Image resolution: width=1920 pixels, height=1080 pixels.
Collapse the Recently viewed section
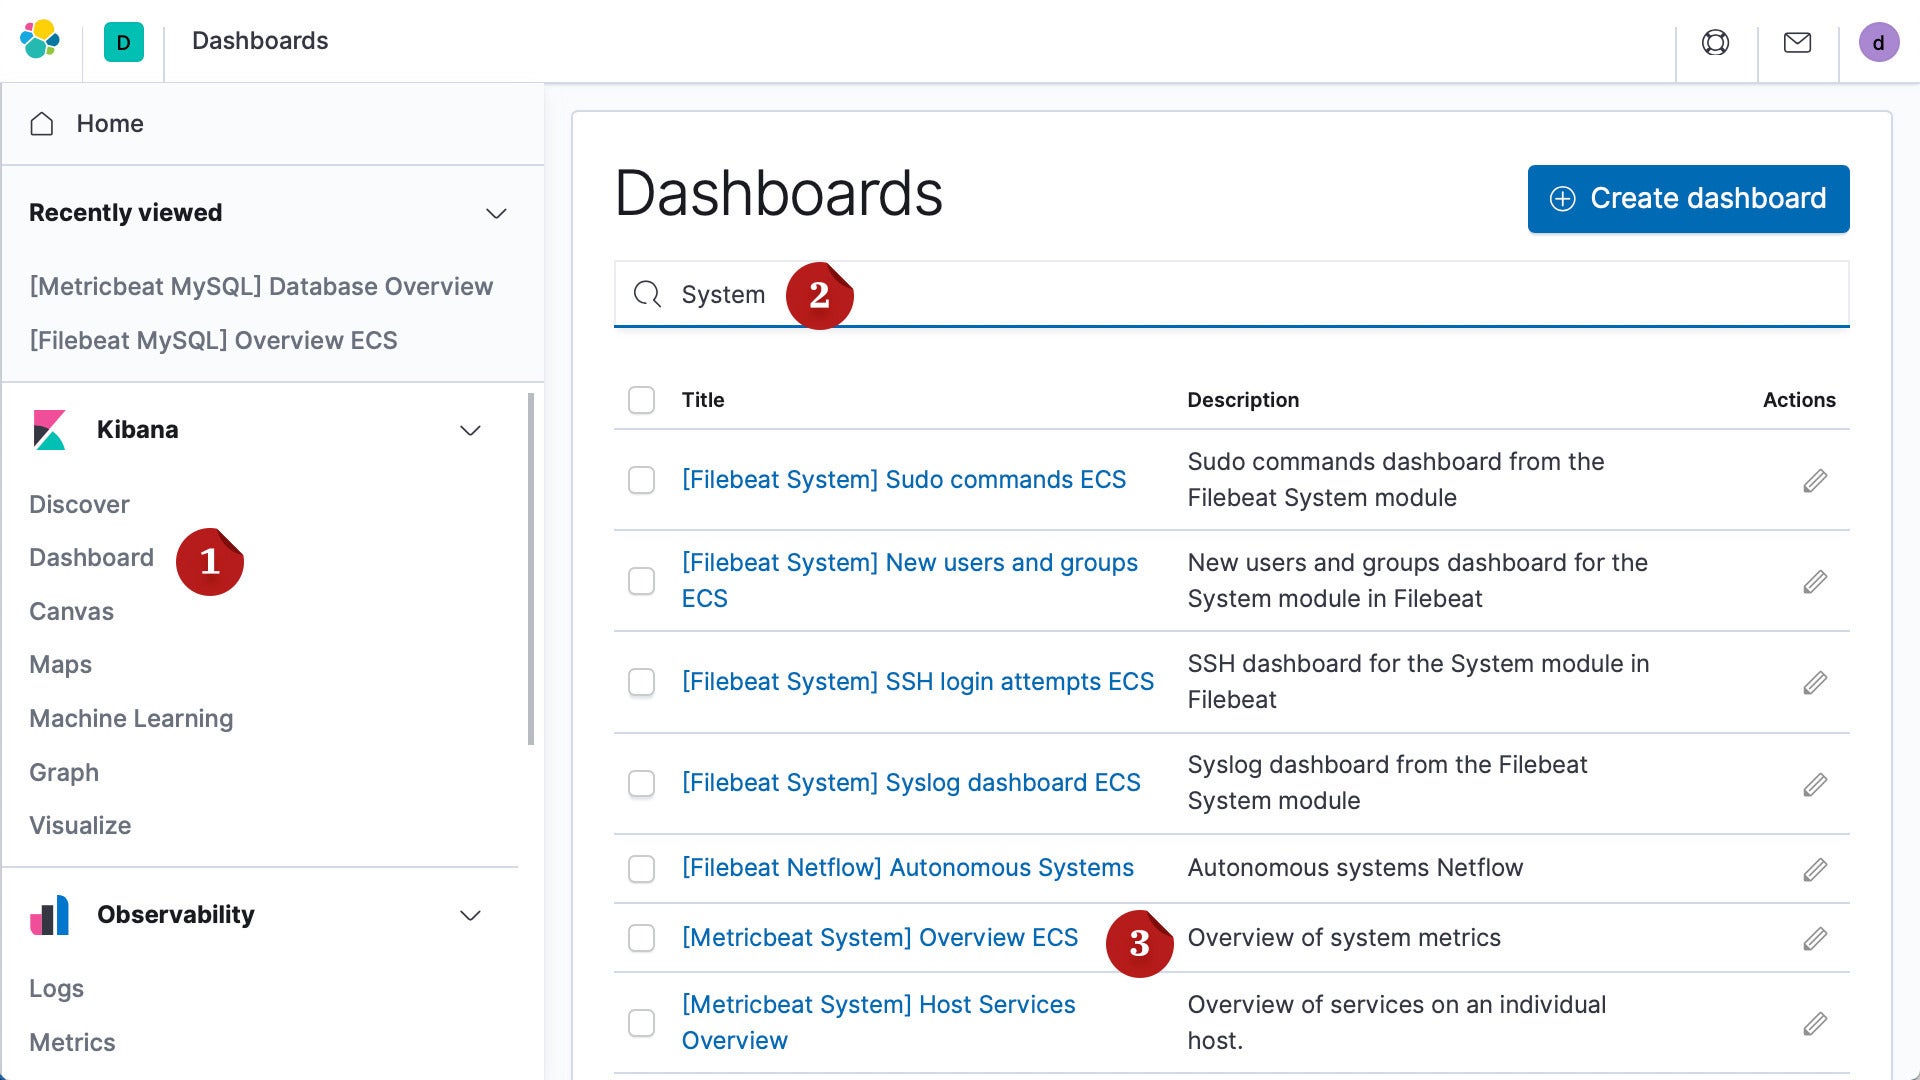click(496, 213)
